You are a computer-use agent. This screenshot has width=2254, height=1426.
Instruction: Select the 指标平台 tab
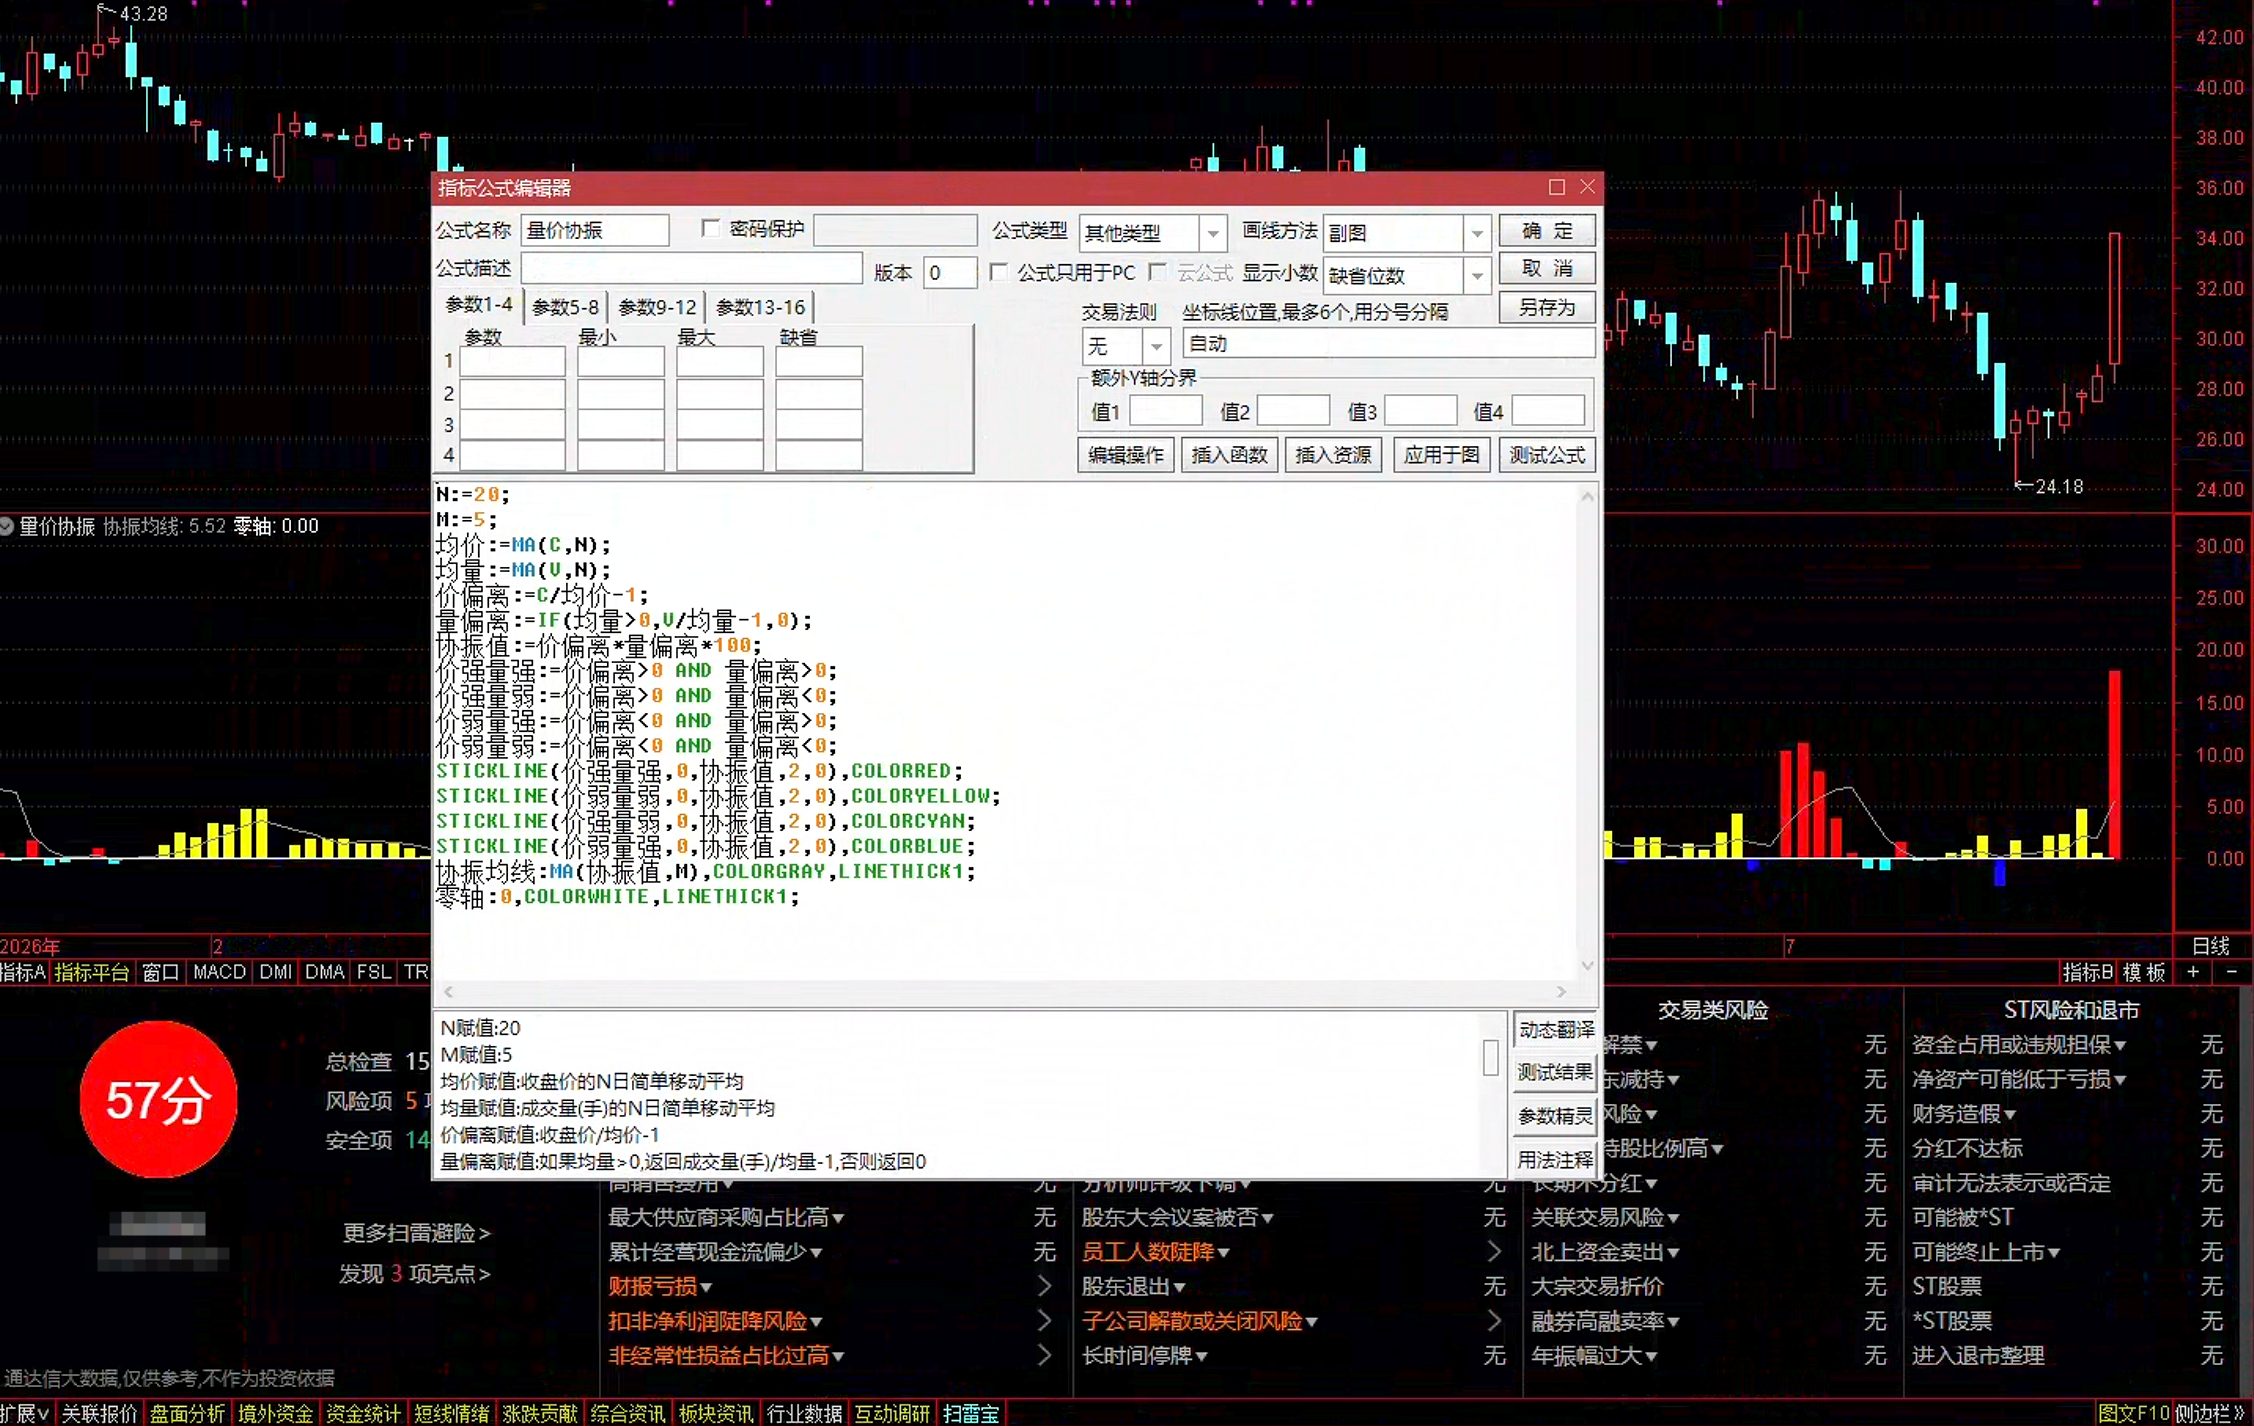click(x=92, y=972)
